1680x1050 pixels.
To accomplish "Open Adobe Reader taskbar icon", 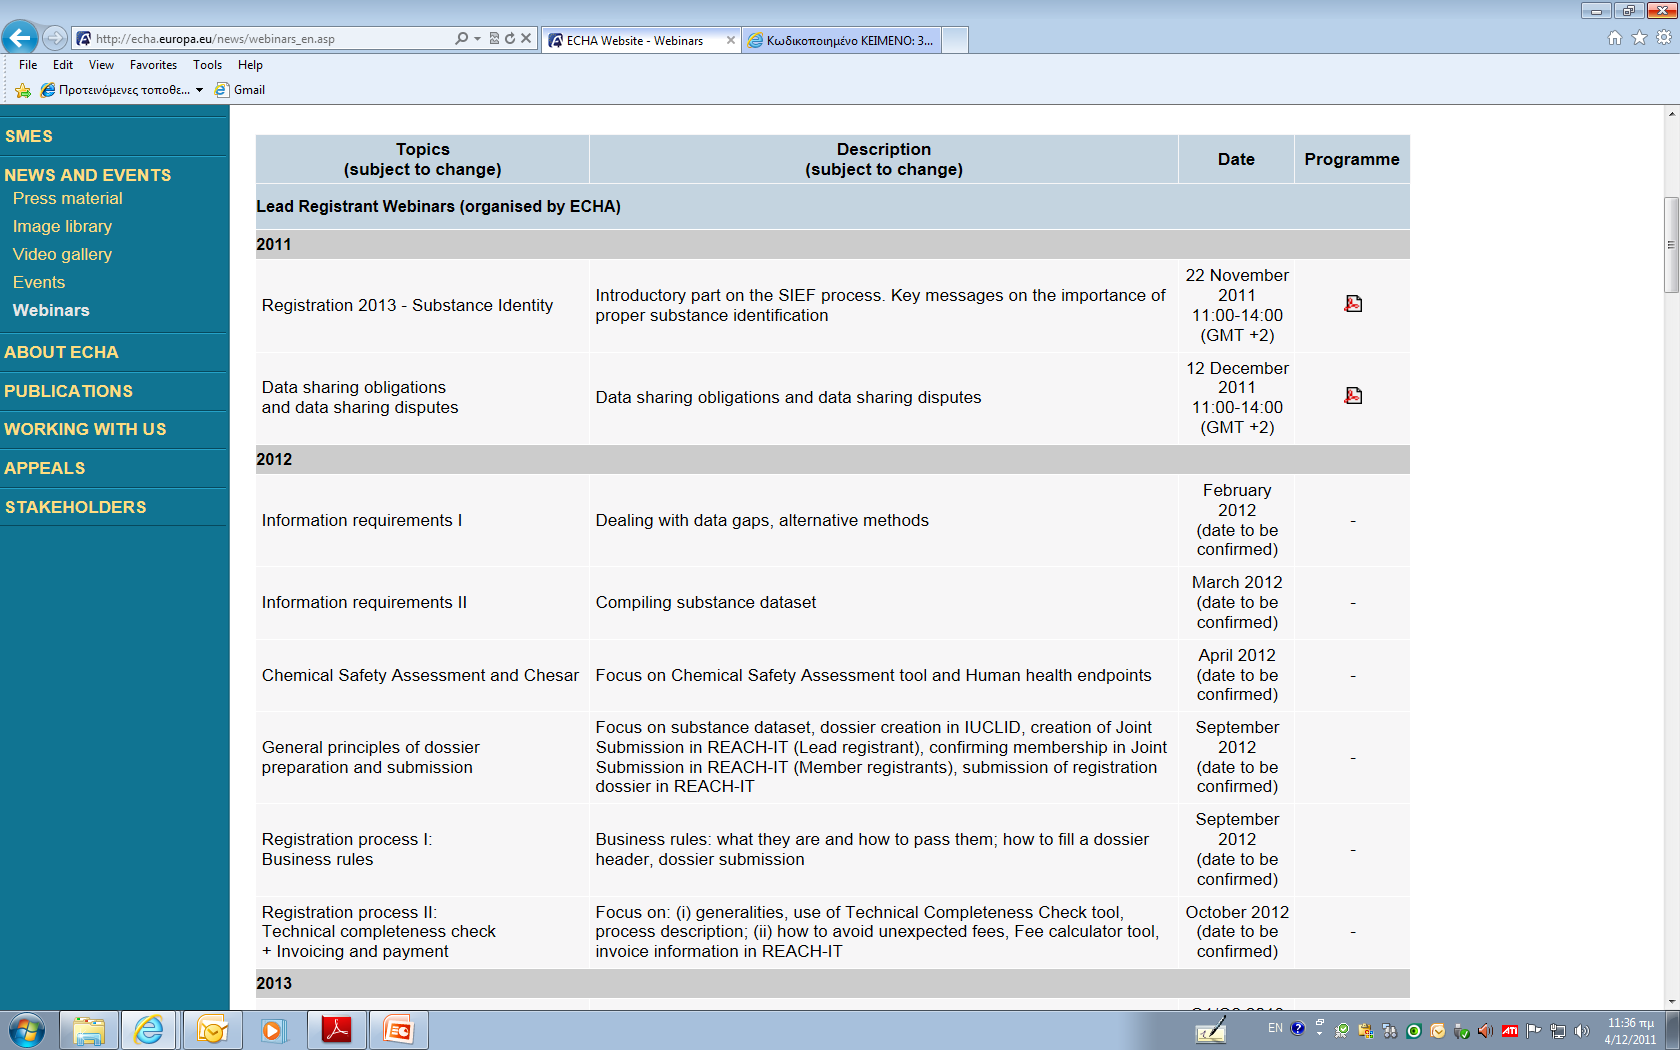I will coord(337,1030).
